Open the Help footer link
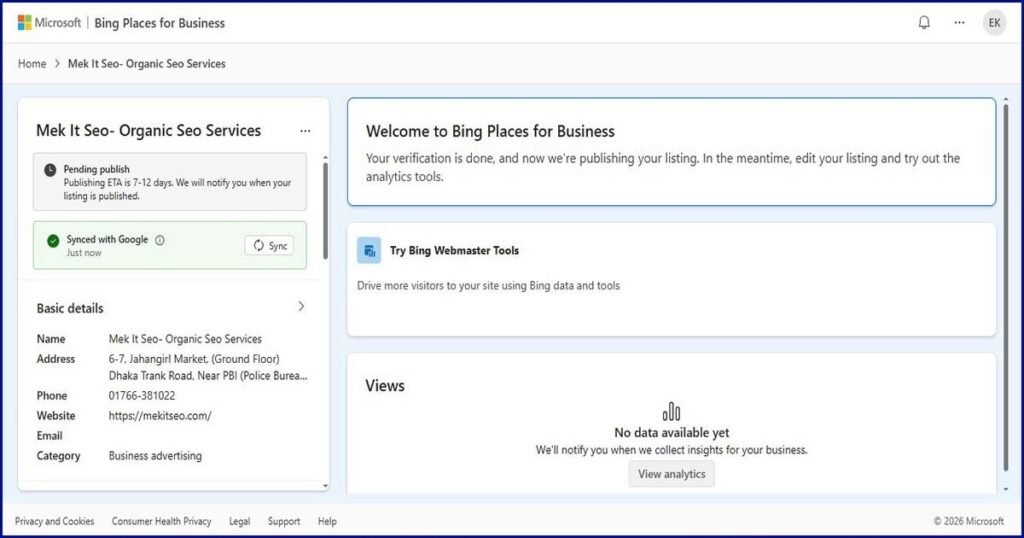The height and width of the screenshot is (538, 1024). 327,521
